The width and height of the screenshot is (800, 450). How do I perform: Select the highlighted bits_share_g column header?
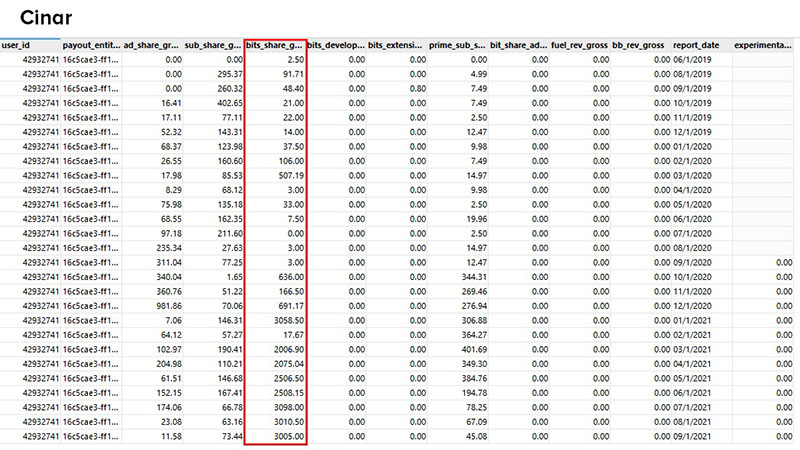275,46
